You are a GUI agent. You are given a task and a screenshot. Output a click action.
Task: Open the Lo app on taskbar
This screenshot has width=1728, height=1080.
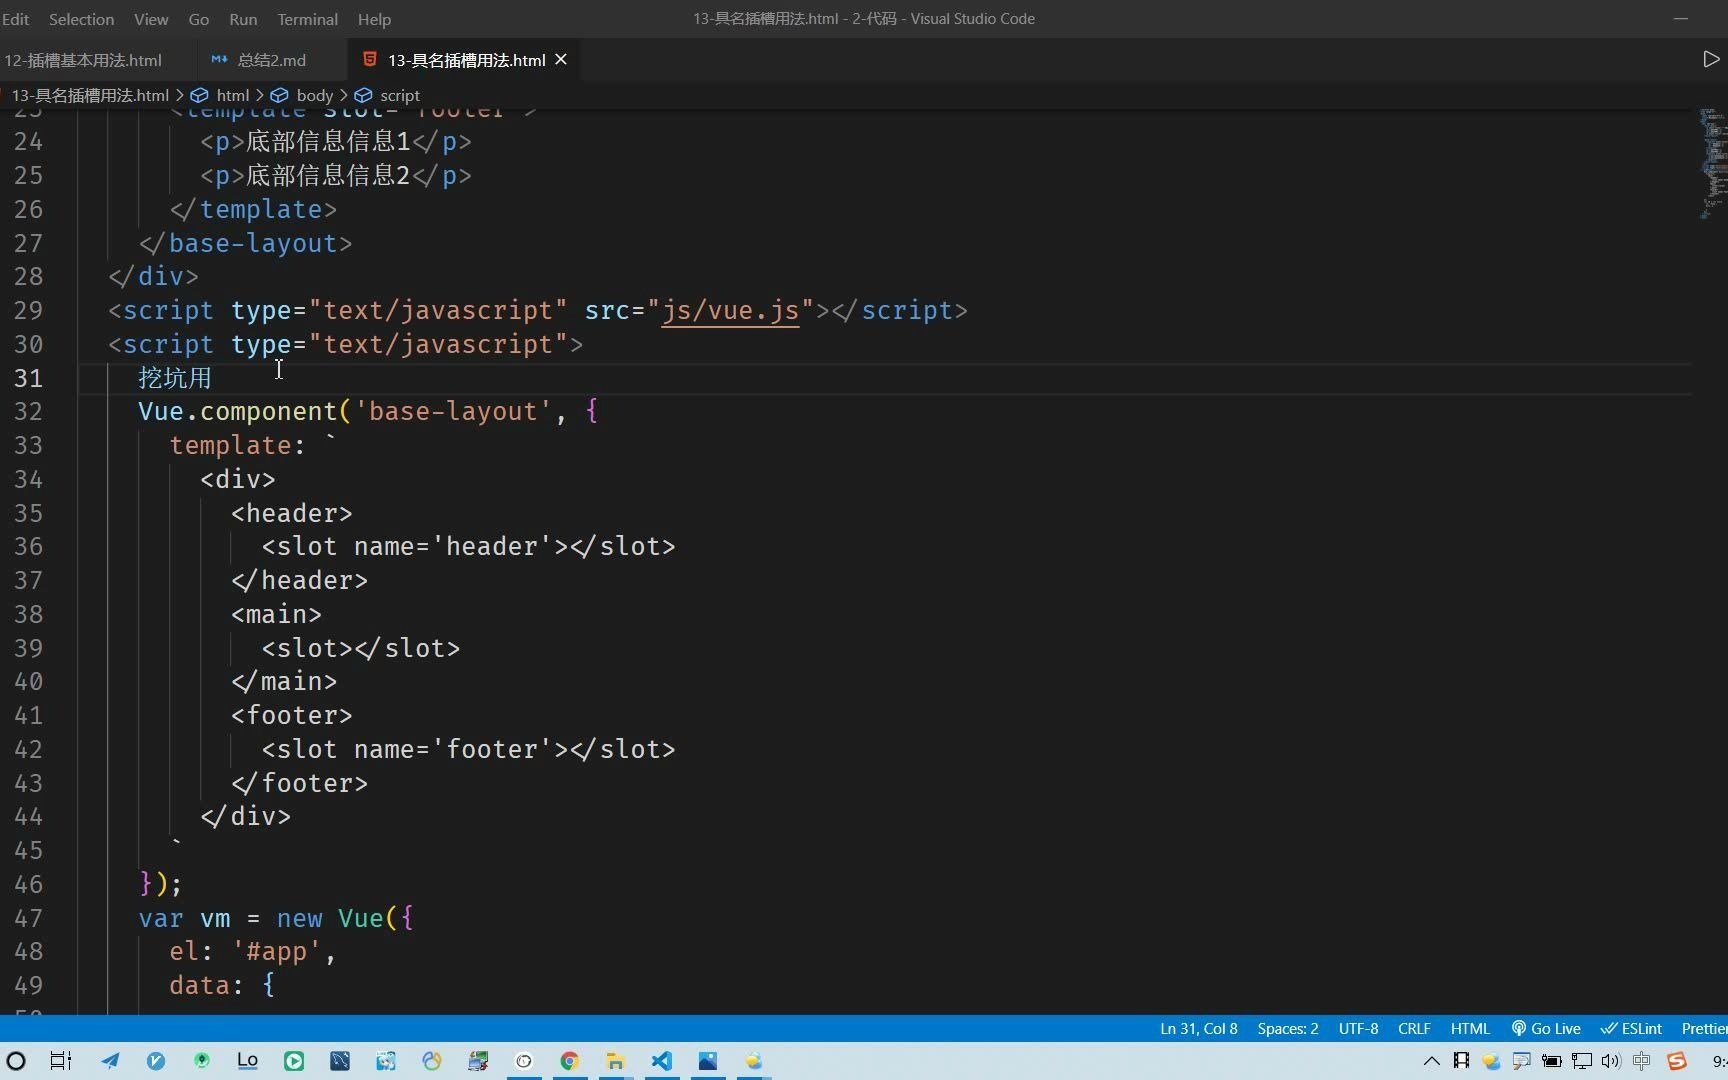tap(247, 1061)
